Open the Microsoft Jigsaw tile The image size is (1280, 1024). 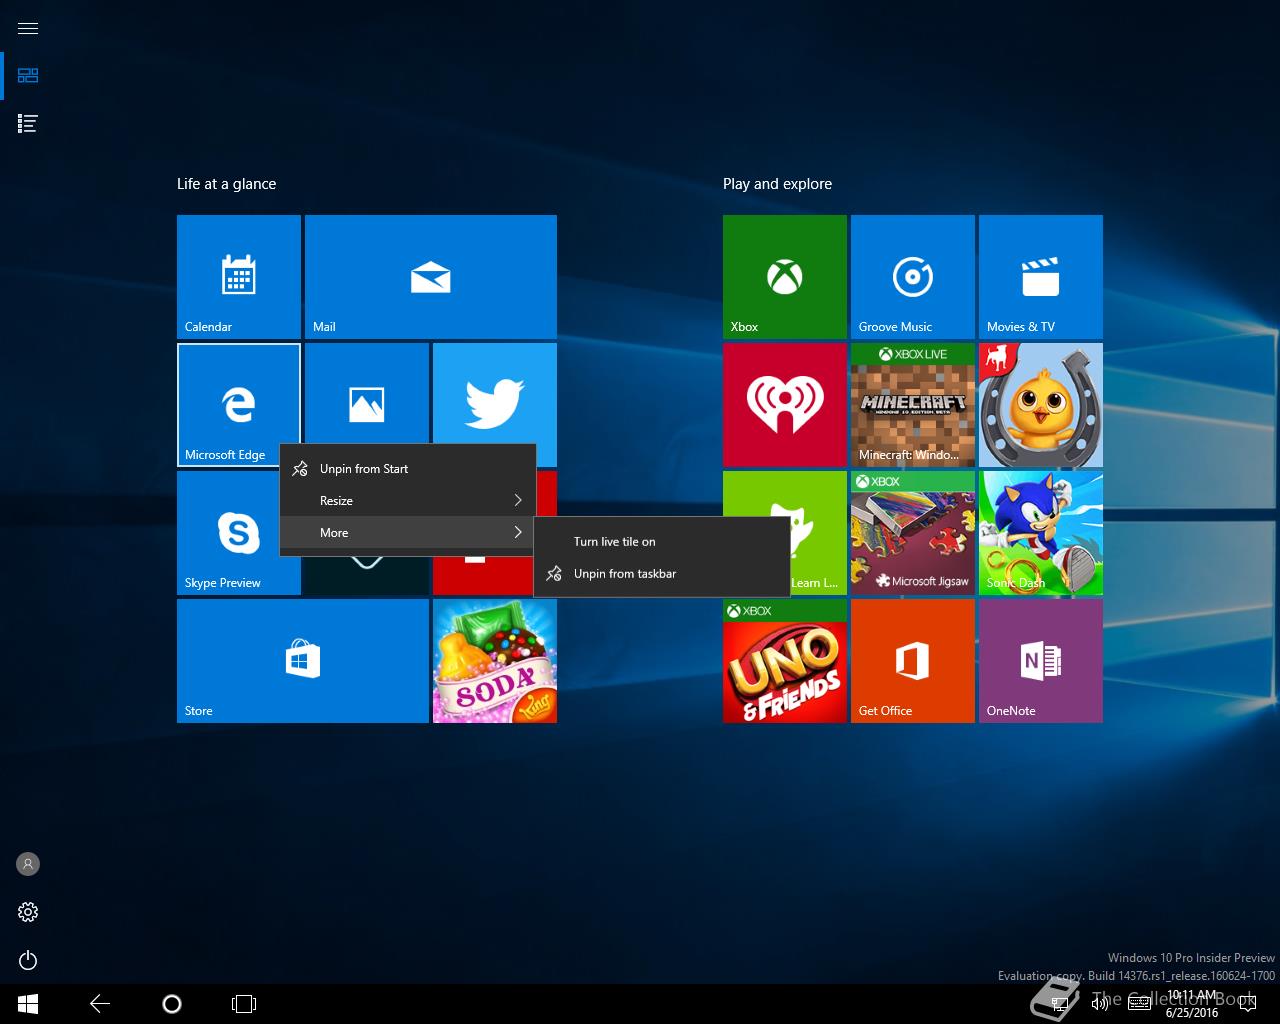pyautogui.click(x=913, y=533)
